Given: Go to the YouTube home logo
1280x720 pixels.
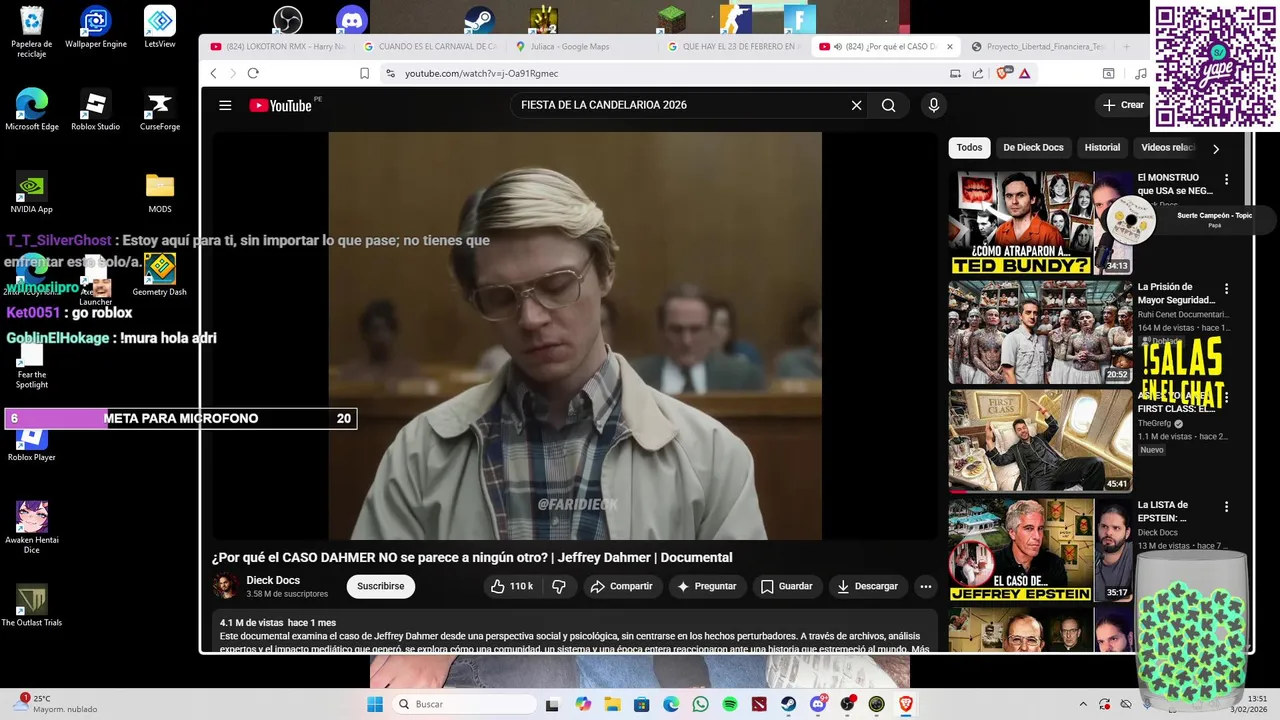Looking at the screenshot, I should pos(281,105).
